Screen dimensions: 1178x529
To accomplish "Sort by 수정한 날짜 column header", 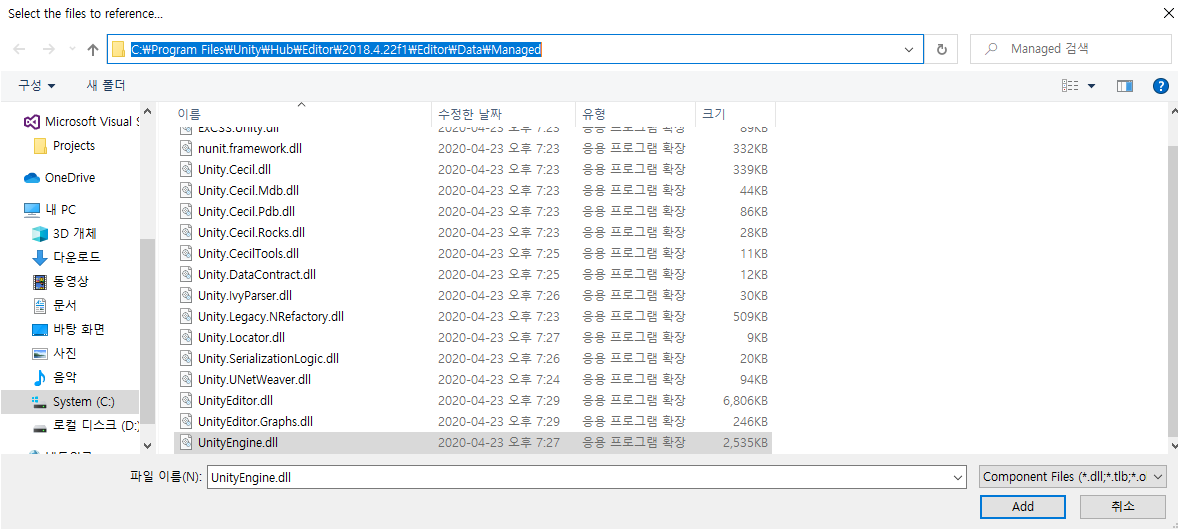I will [503, 114].
